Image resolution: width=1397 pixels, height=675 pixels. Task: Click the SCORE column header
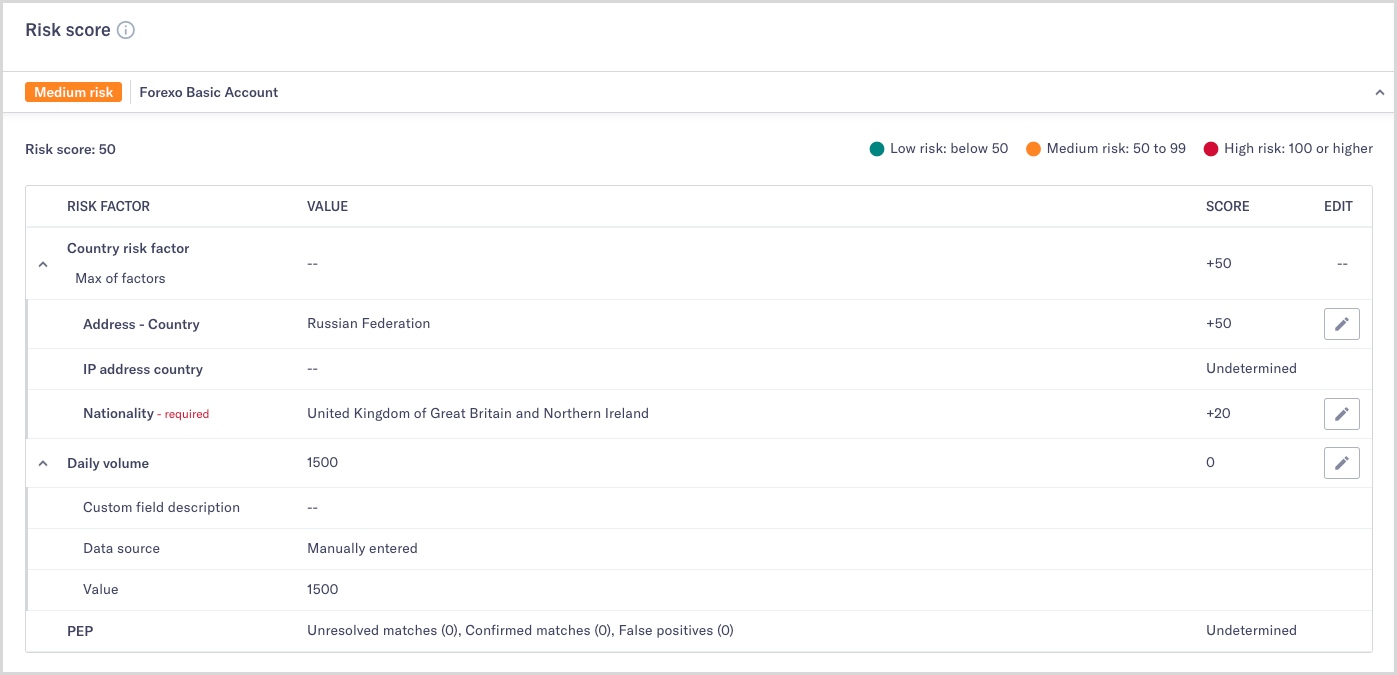1226,206
